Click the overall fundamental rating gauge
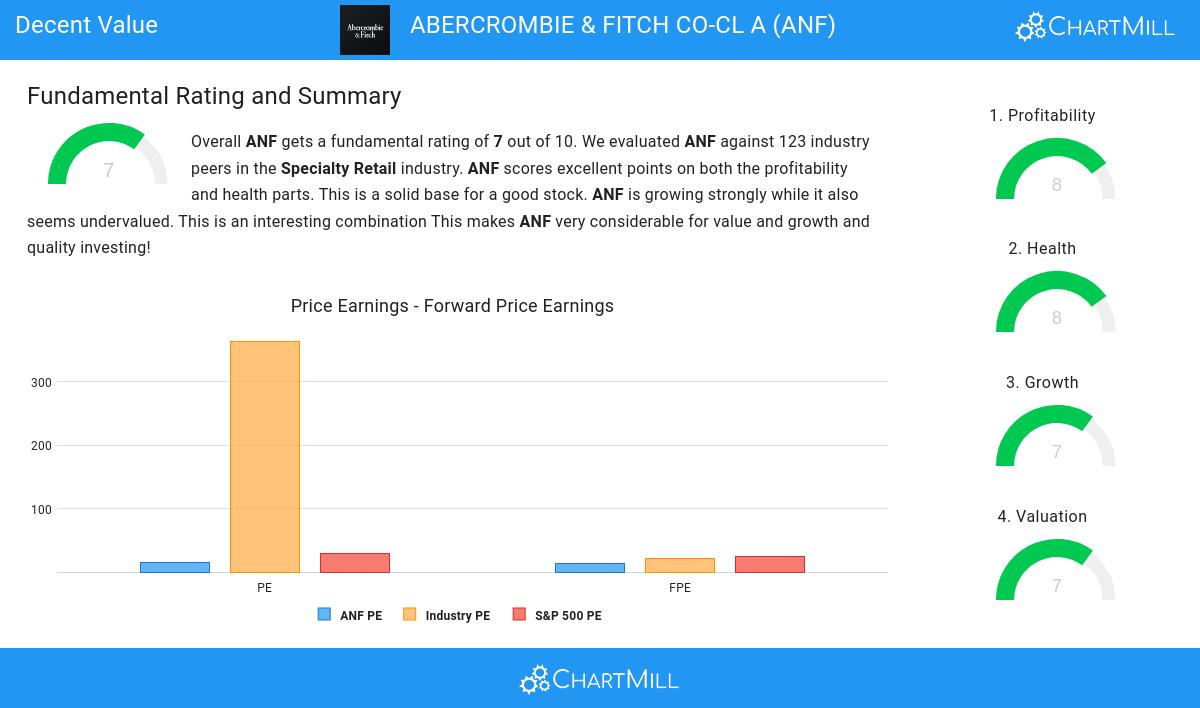 108,157
